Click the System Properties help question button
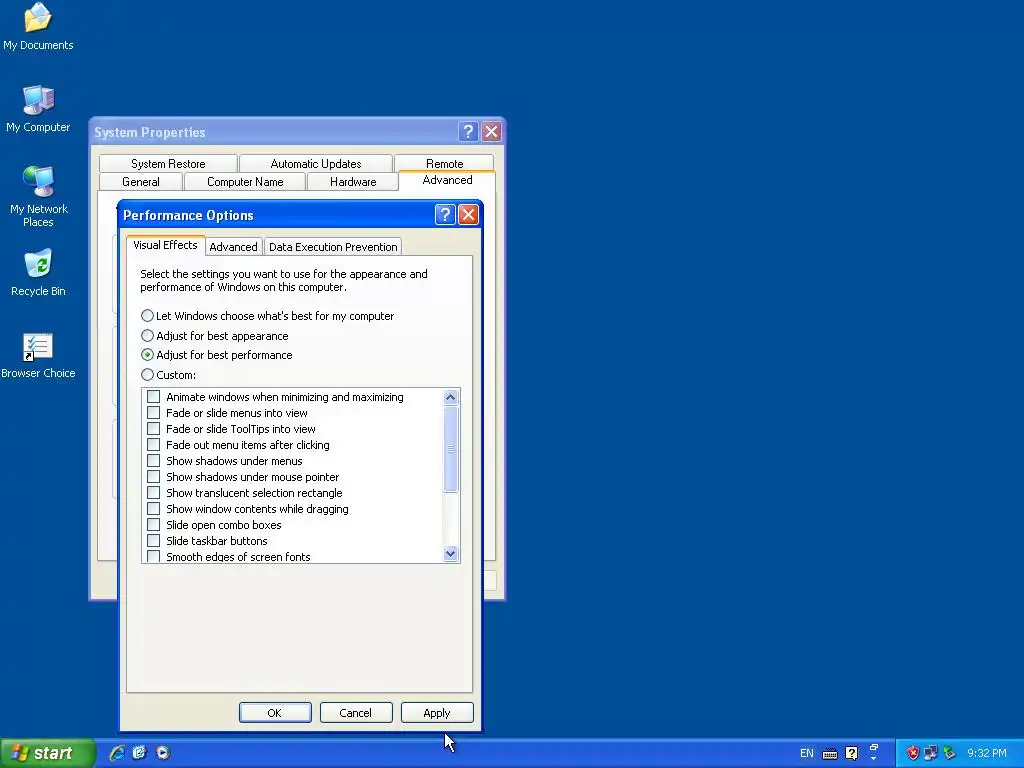1024x768 pixels. point(468,132)
